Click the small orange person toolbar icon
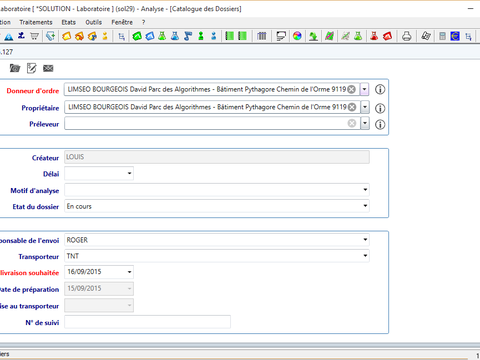Viewport: 480px width, 360px height. (105, 36)
